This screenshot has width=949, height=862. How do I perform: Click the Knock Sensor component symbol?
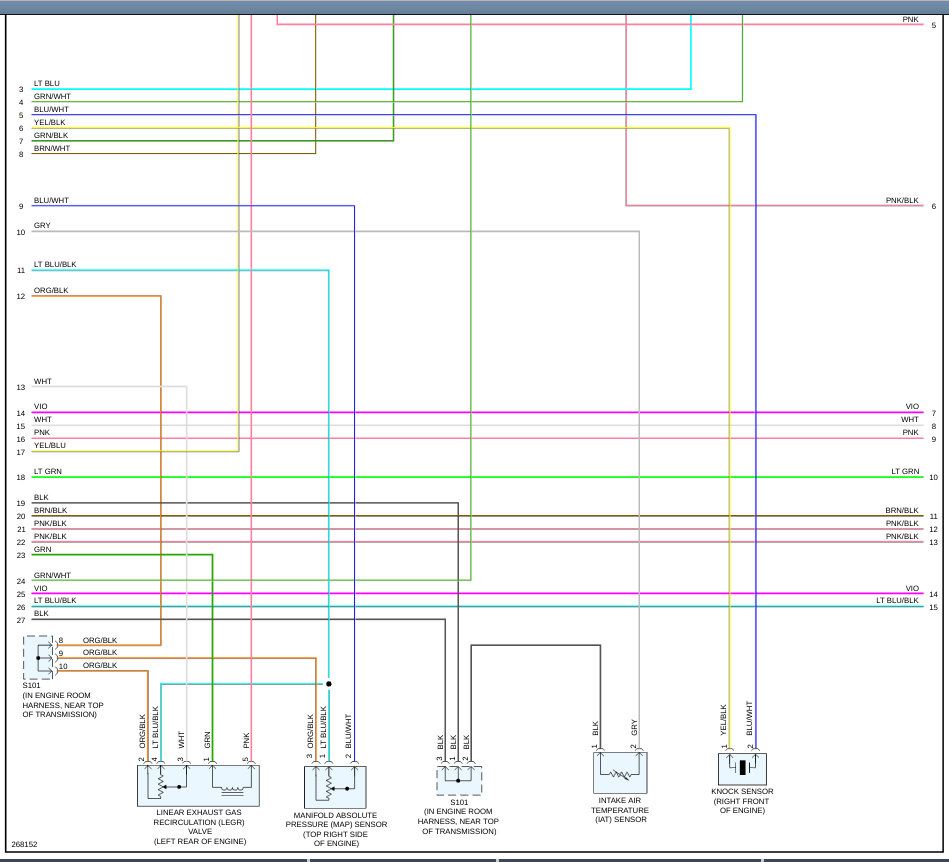click(742, 768)
